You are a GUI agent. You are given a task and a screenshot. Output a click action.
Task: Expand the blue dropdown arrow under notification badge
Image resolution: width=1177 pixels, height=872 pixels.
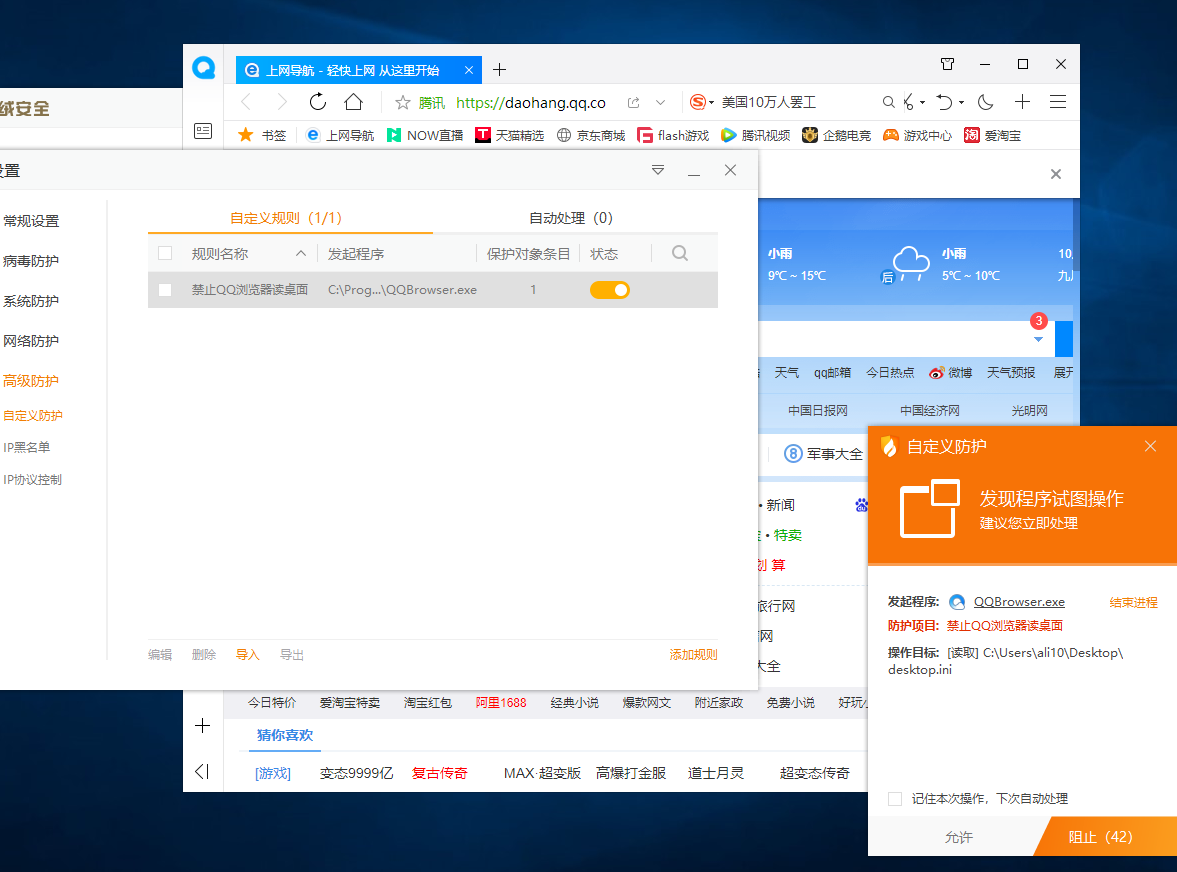pos(1038,339)
